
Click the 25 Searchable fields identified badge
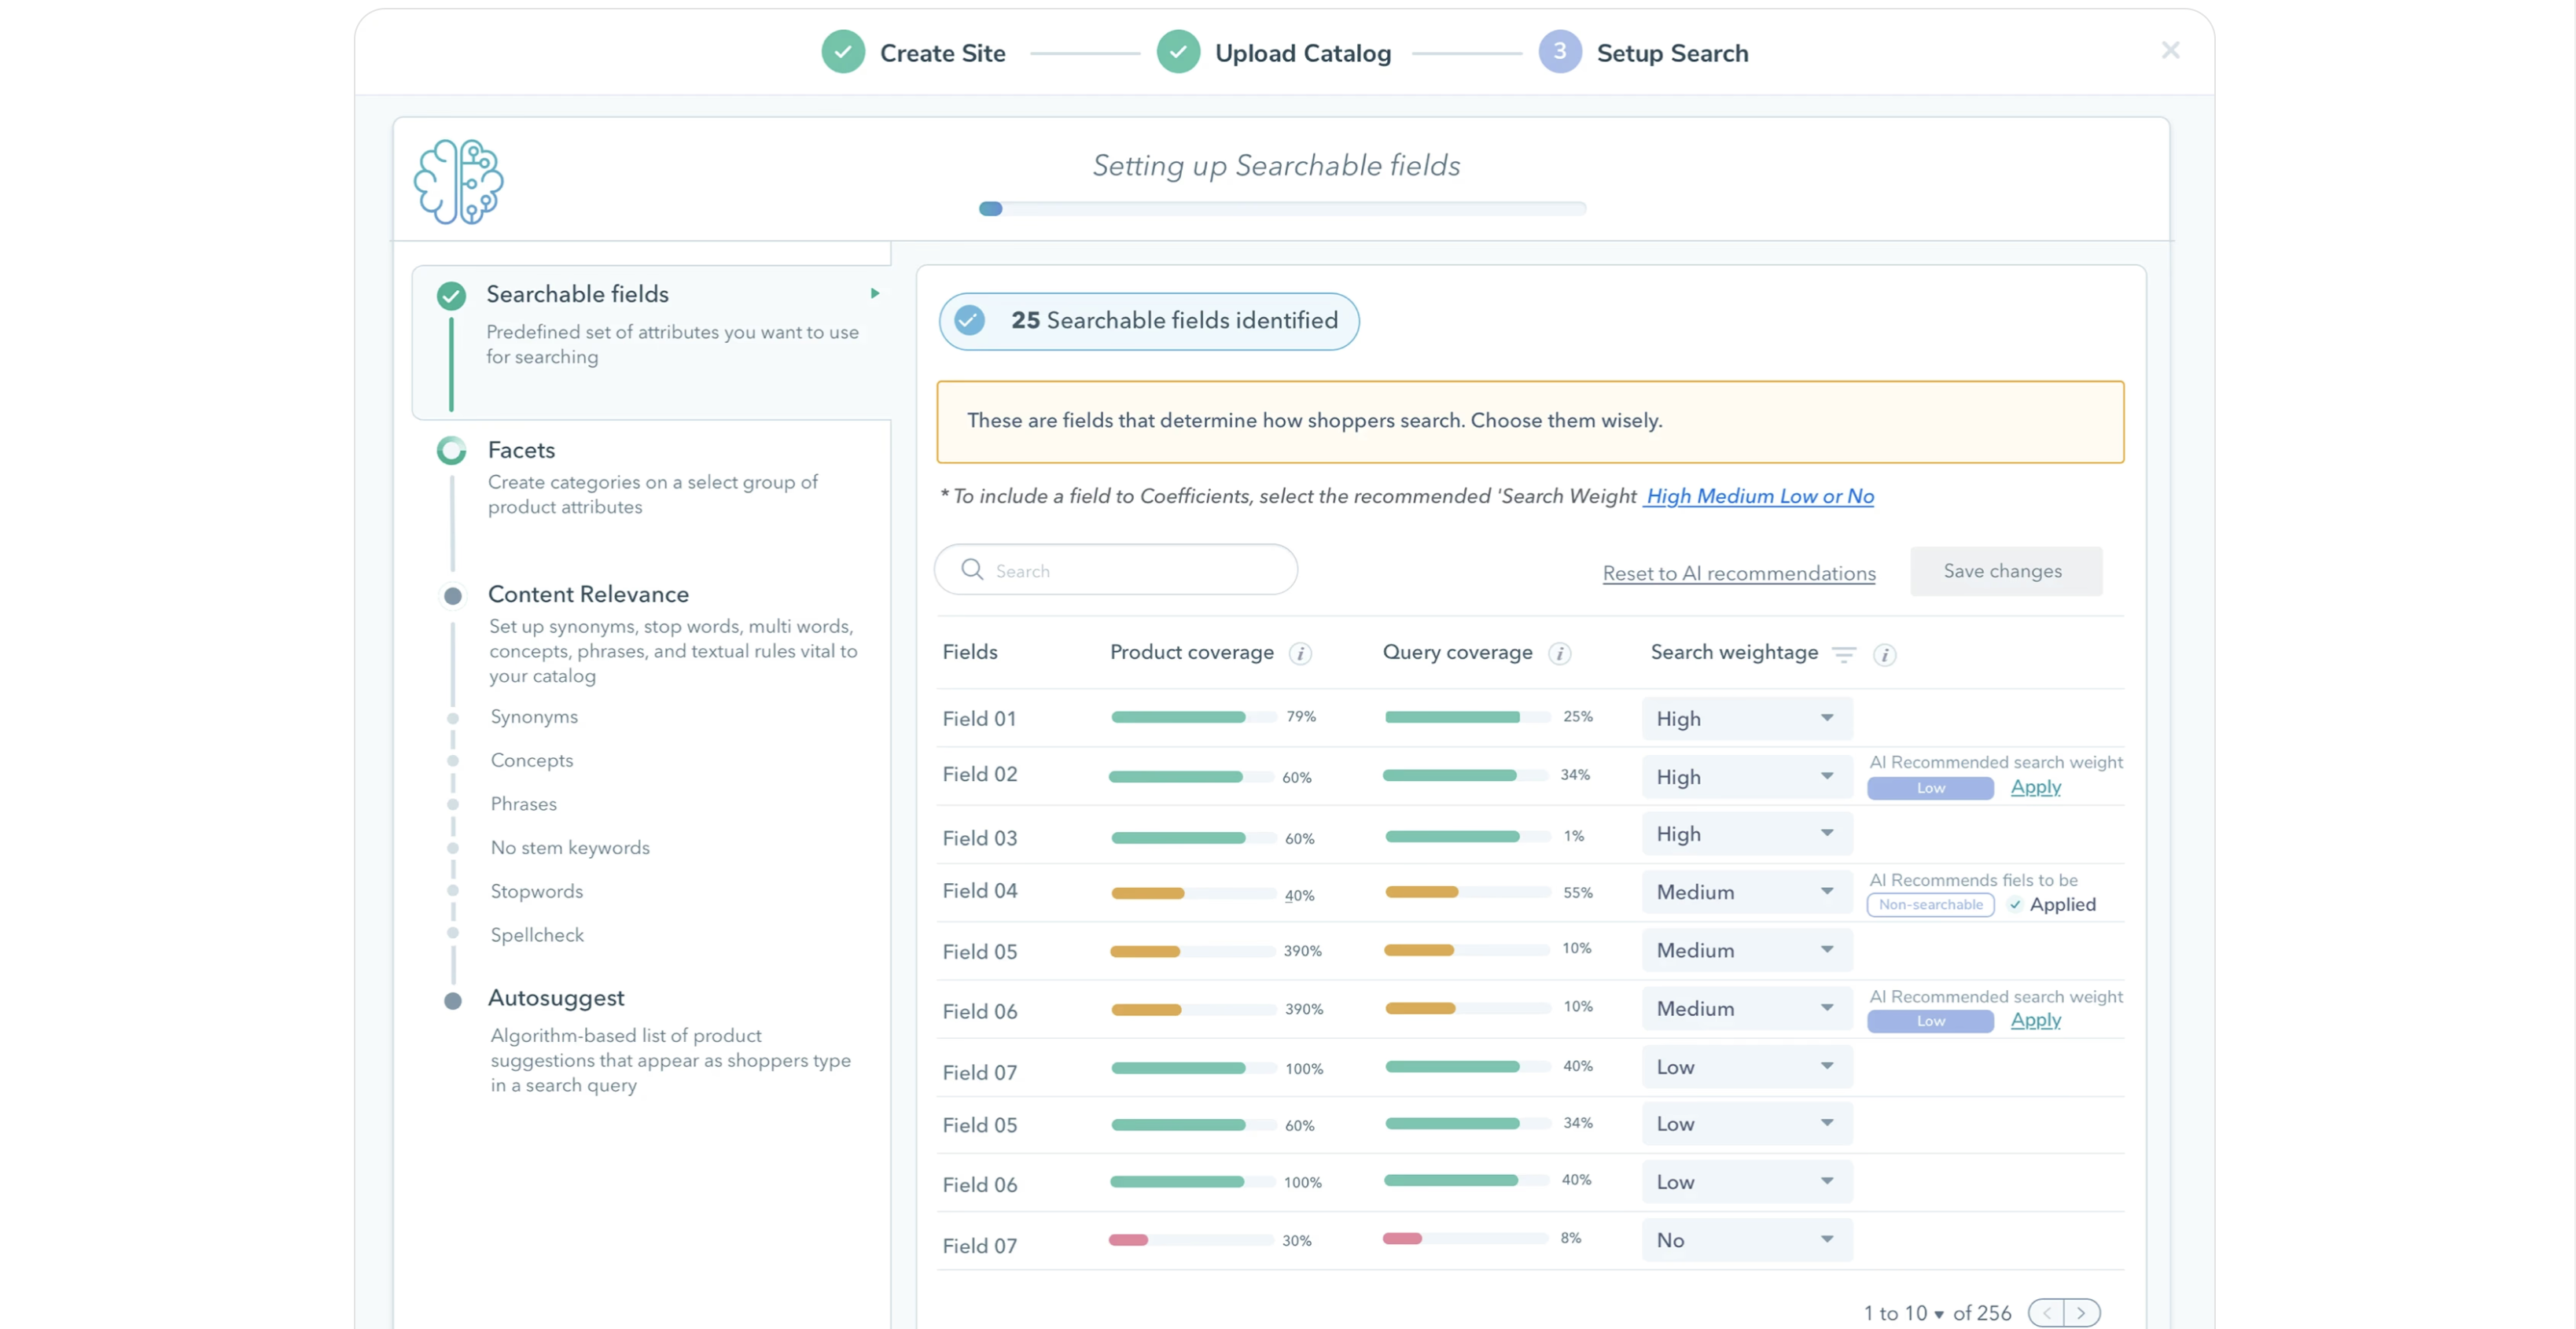(1148, 321)
